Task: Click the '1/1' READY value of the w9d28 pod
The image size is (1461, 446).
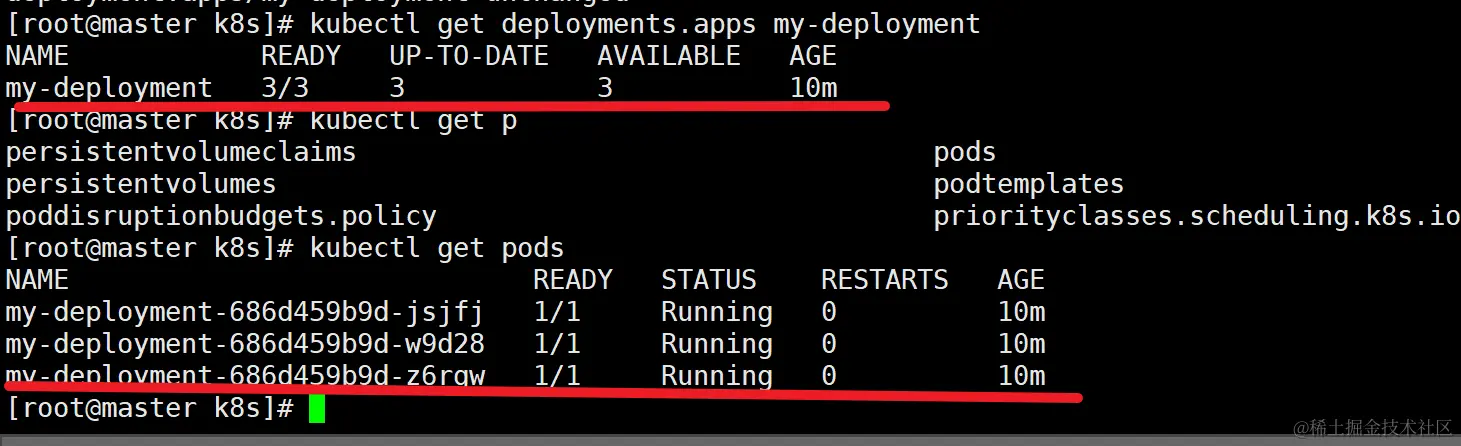Action: click(557, 344)
